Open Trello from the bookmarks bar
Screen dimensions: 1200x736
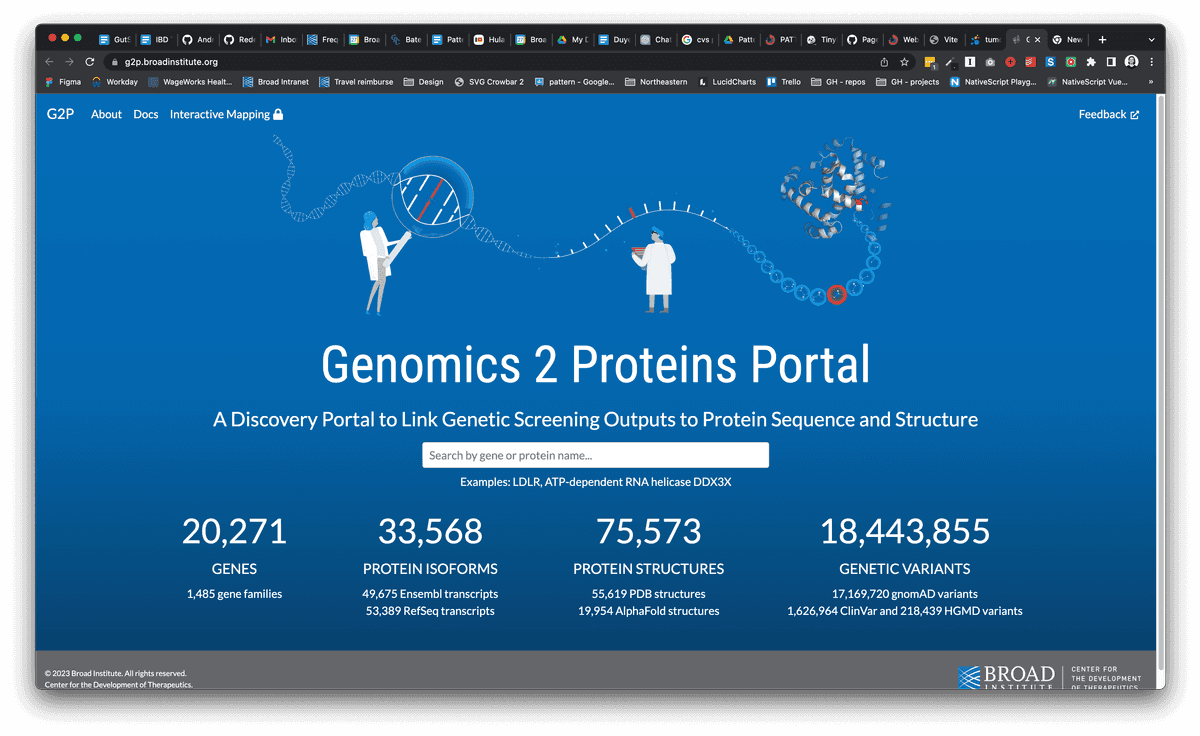(784, 82)
